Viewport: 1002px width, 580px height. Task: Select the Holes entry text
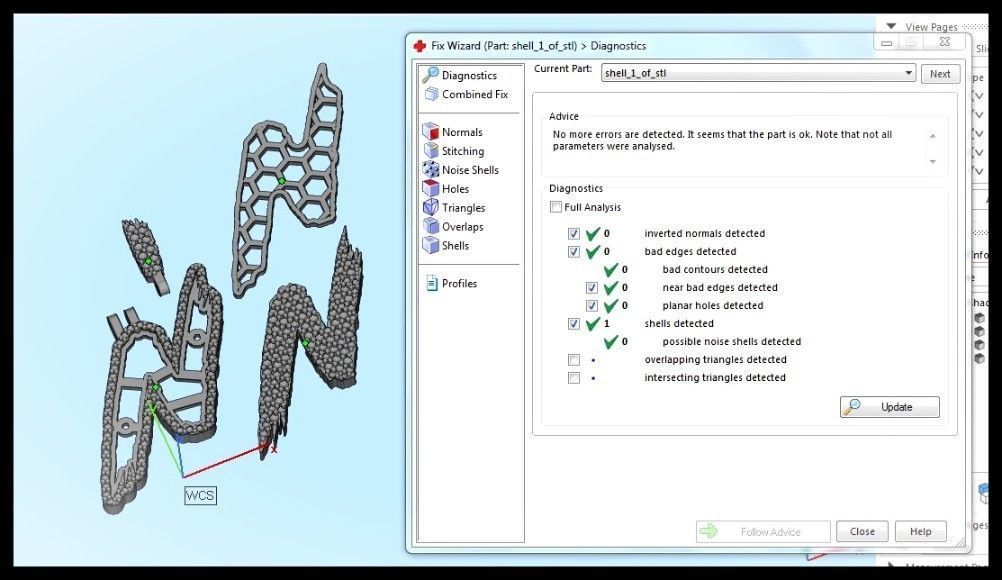point(456,189)
